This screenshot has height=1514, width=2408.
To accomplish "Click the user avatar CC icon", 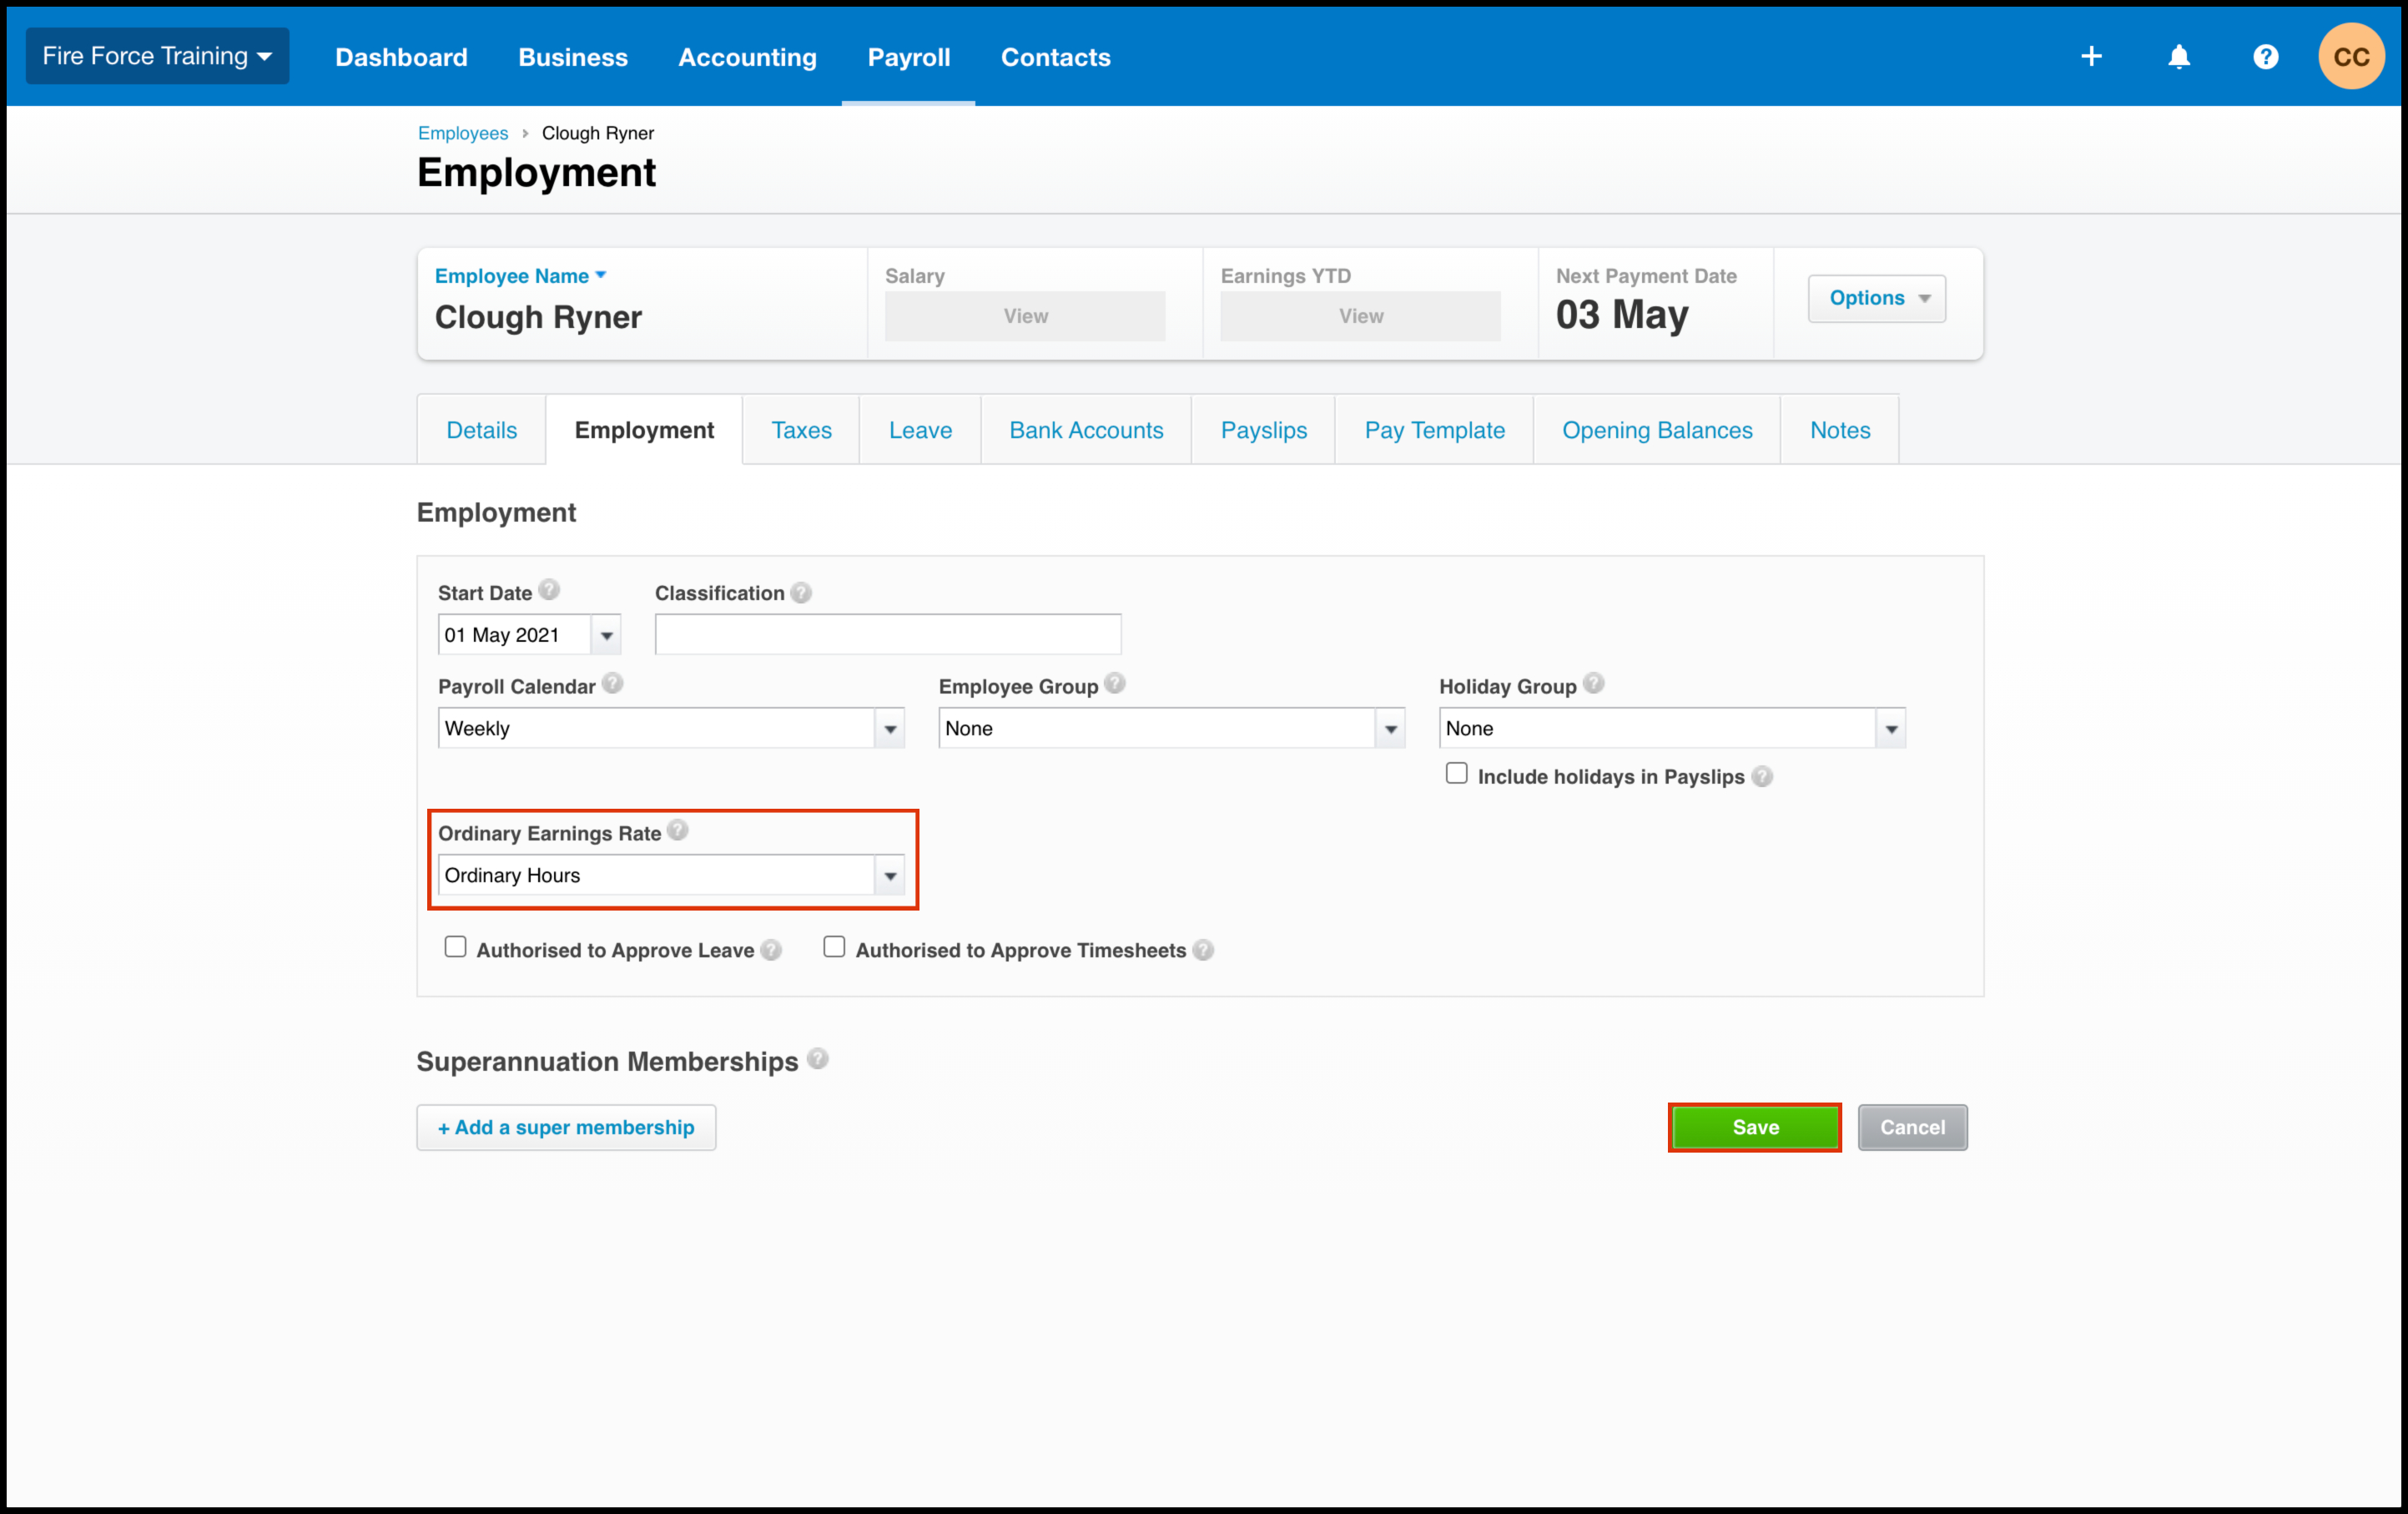I will 2350,56.
